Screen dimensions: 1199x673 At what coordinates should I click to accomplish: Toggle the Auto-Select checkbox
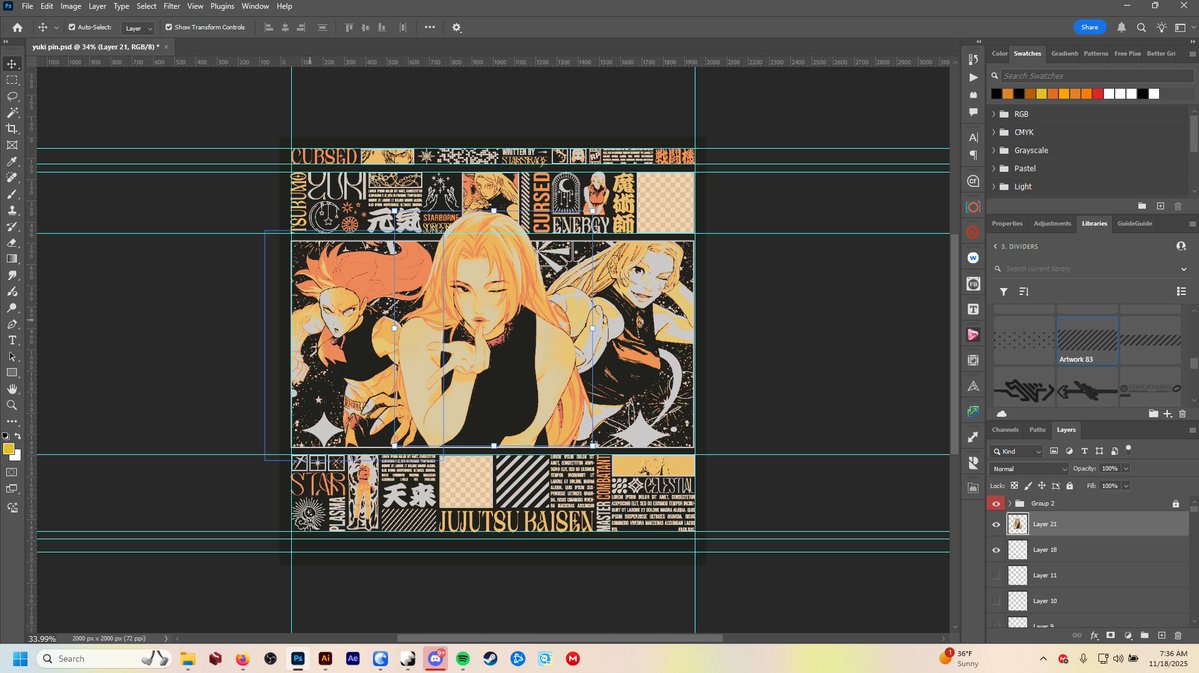tap(72, 28)
